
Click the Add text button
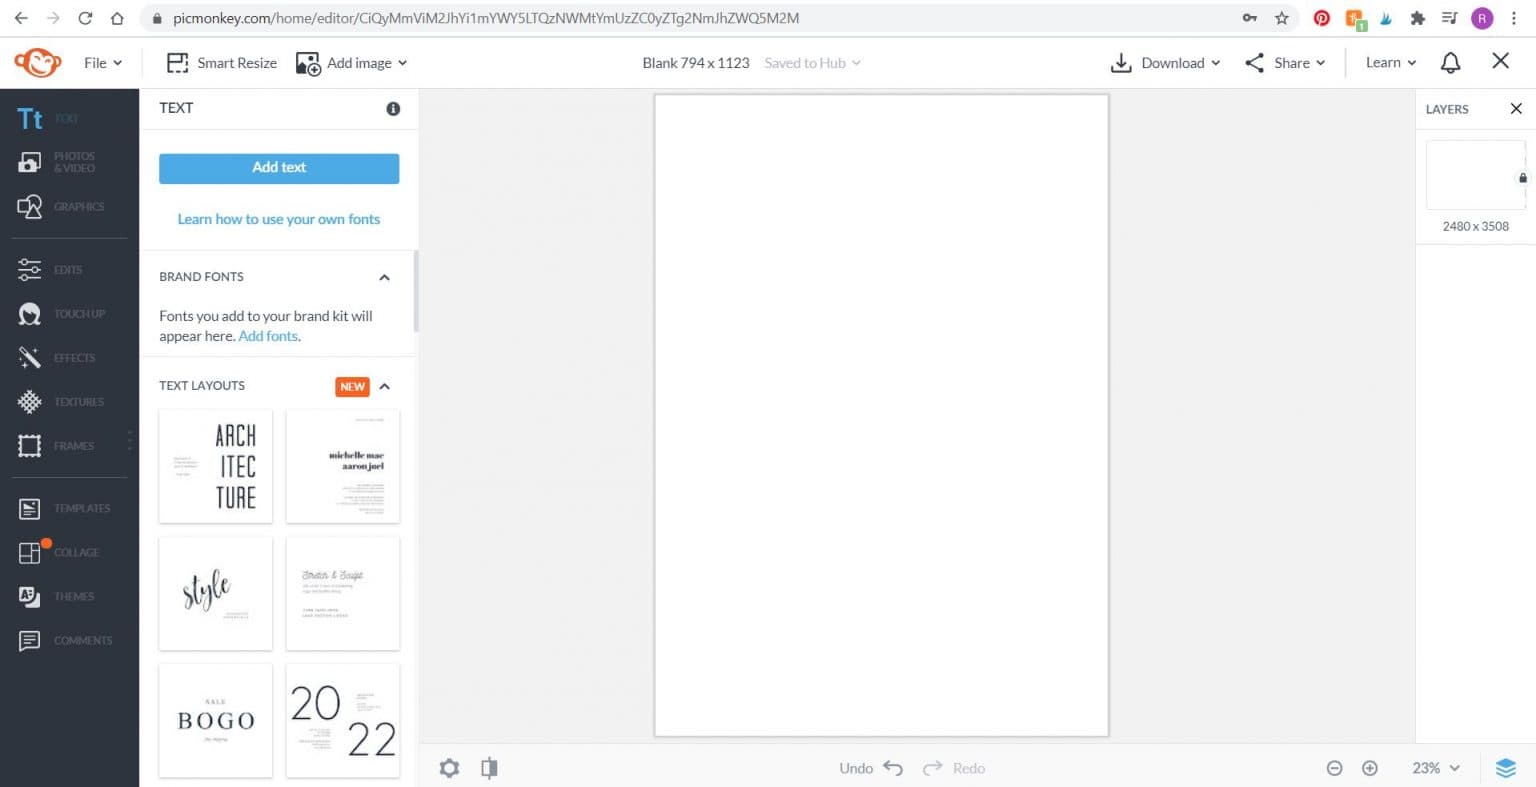click(x=279, y=168)
